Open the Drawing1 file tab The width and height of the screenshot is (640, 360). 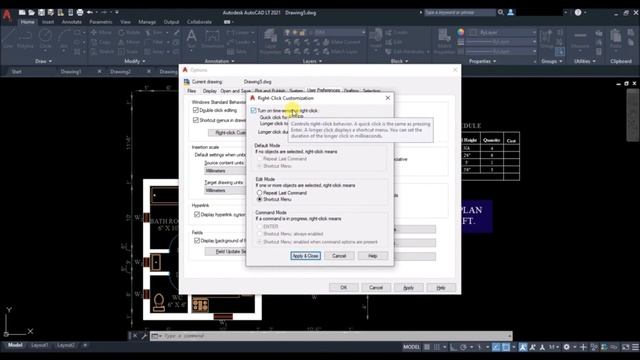tap(71, 72)
